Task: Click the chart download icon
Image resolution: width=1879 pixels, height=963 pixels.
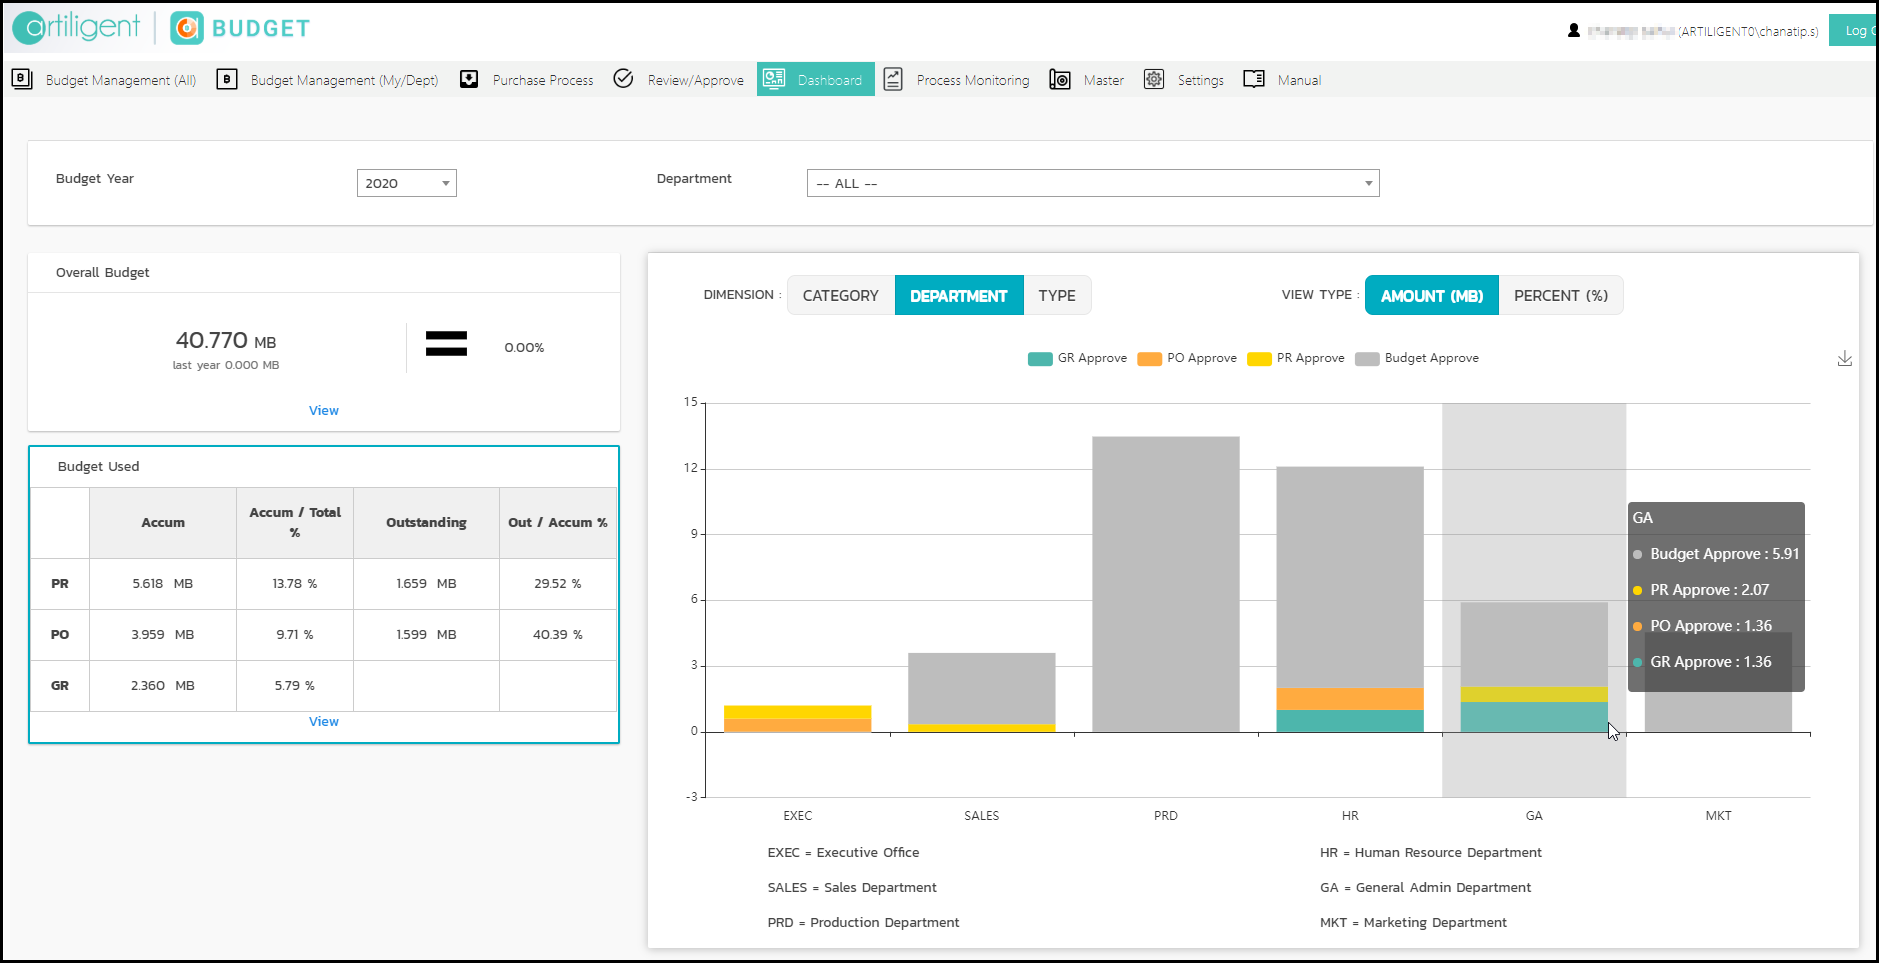Action: tap(1845, 358)
